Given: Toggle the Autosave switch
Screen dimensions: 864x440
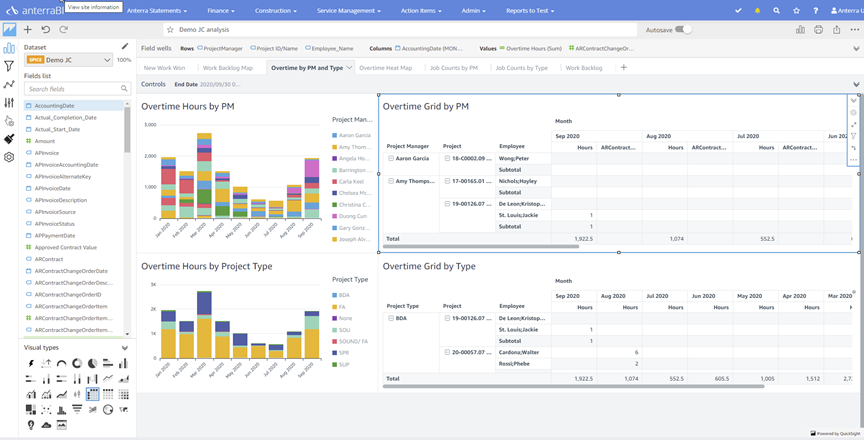Looking at the screenshot, I should (x=683, y=30).
